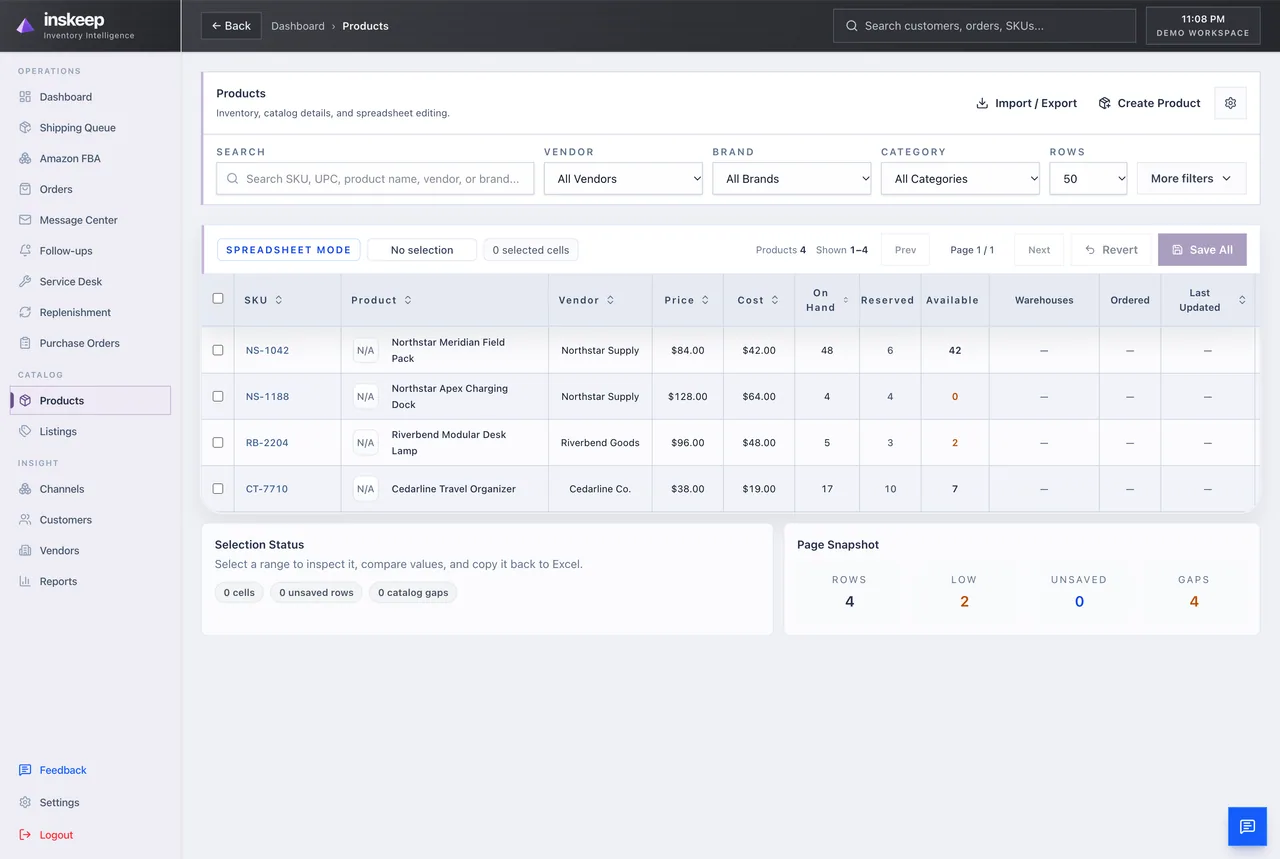The image size is (1280, 859).
Task: Click the Dashboard breadcrumb link
Action: [298, 26]
